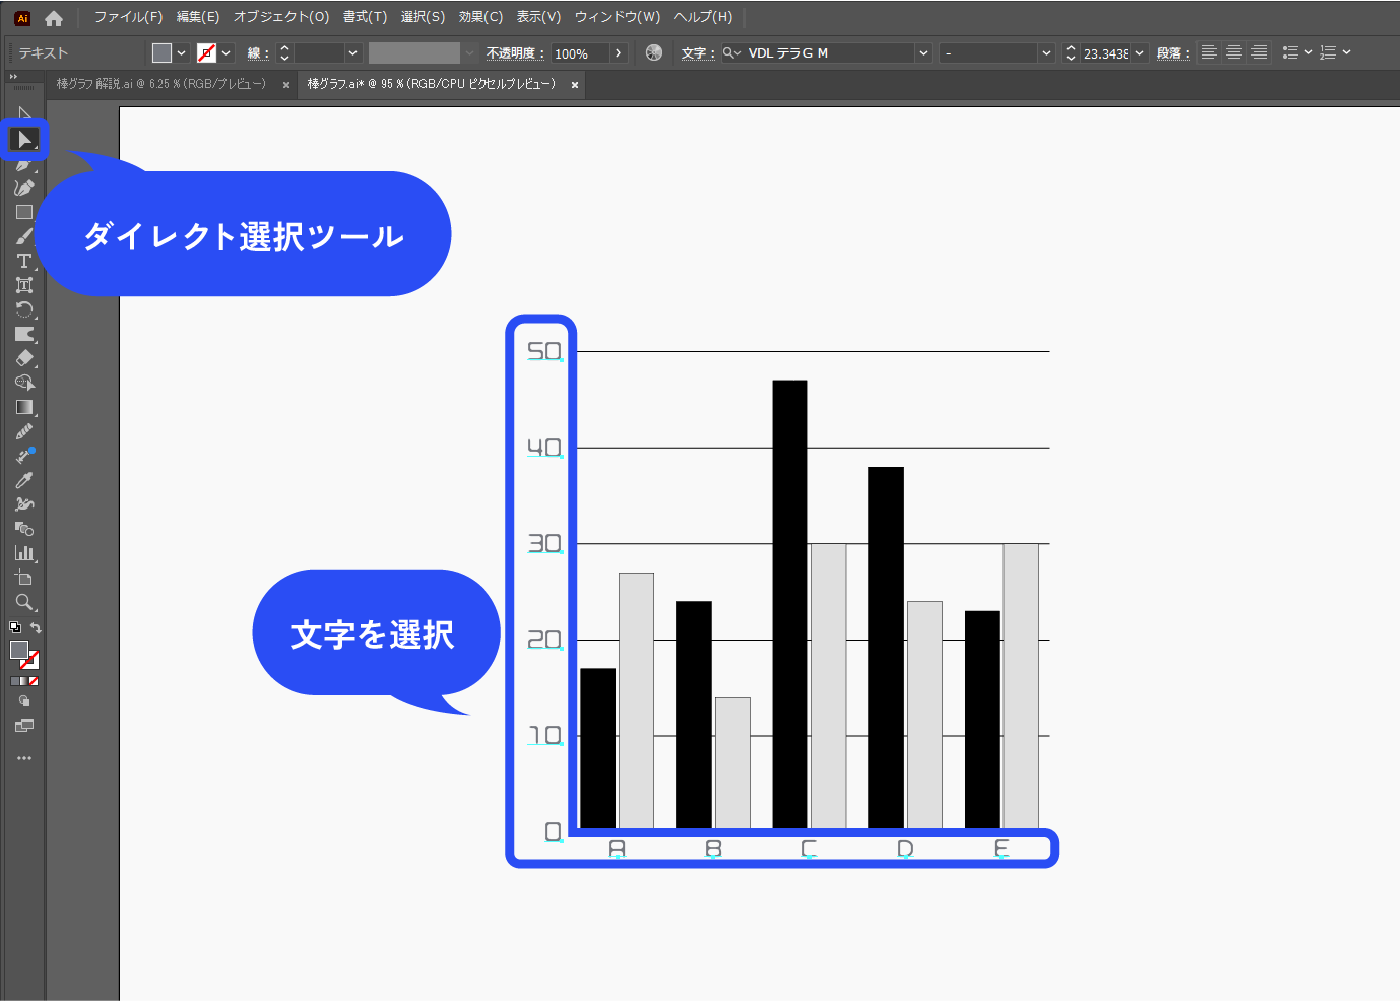The height and width of the screenshot is (1001, 1400).
Task: Select the Eyedropper tool
Action: (x=24, y=480)
